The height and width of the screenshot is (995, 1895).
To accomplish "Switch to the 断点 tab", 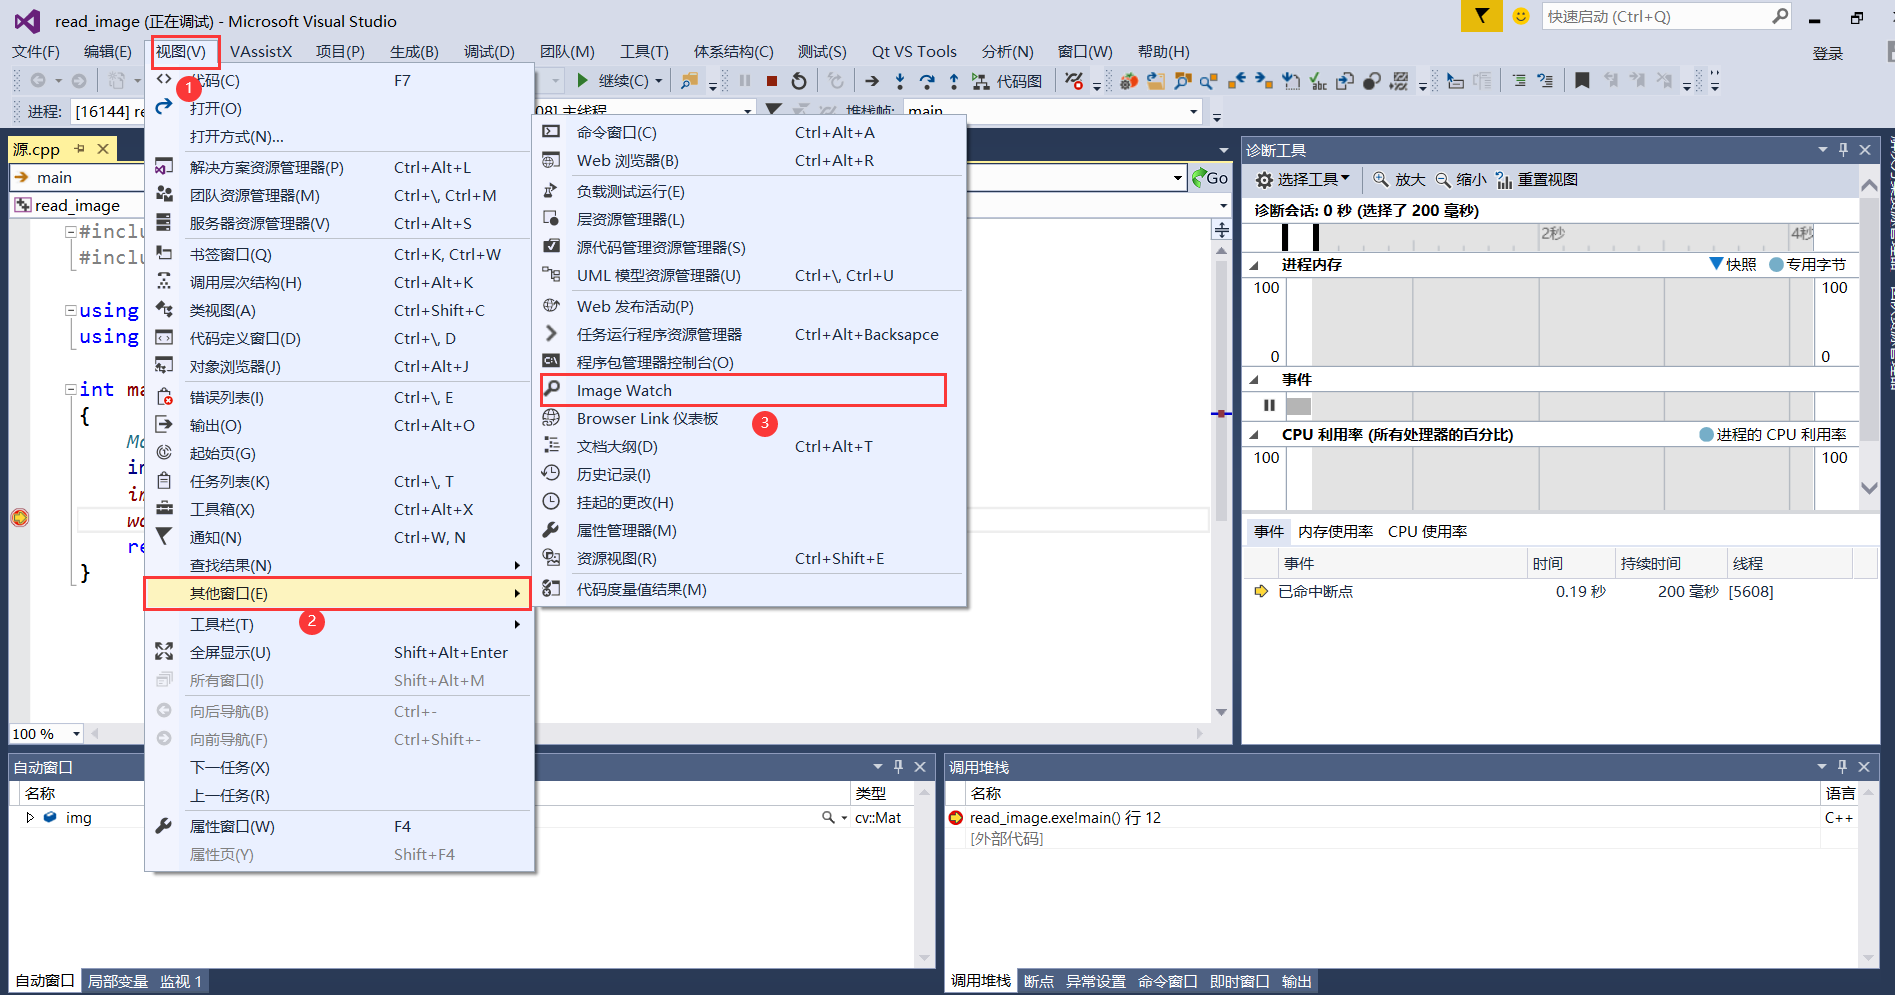I will coord(1038,981).
